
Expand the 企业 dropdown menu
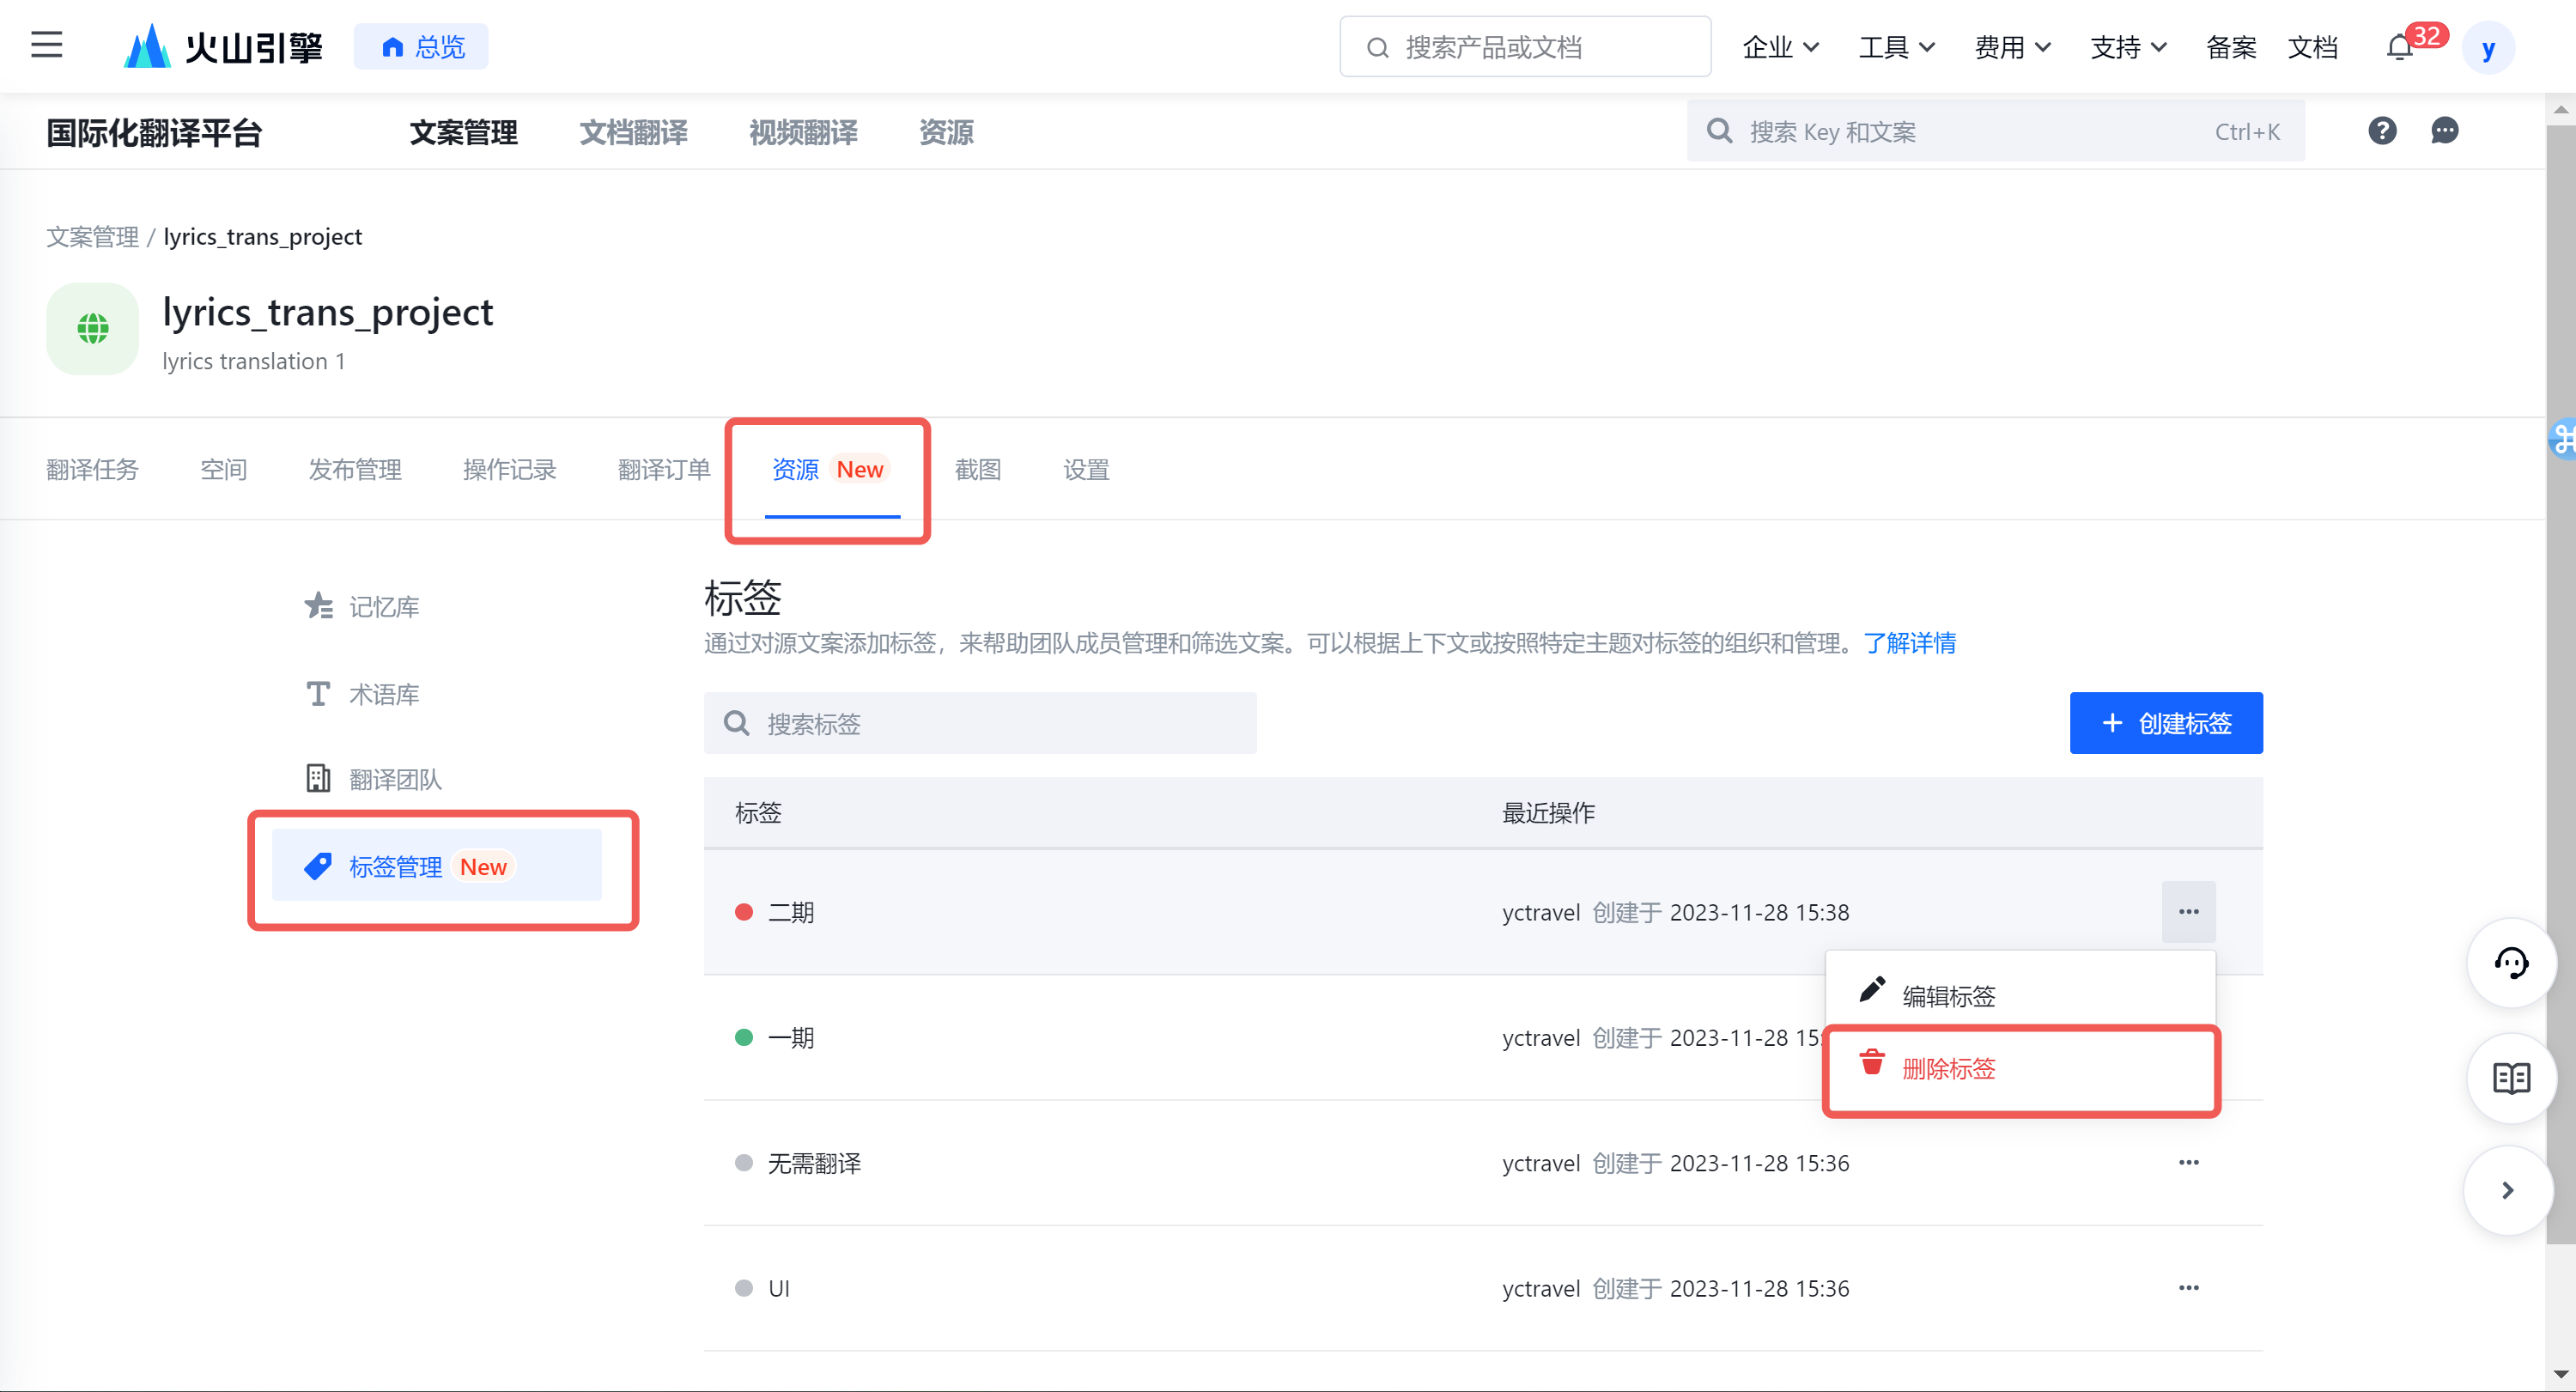1780,47
